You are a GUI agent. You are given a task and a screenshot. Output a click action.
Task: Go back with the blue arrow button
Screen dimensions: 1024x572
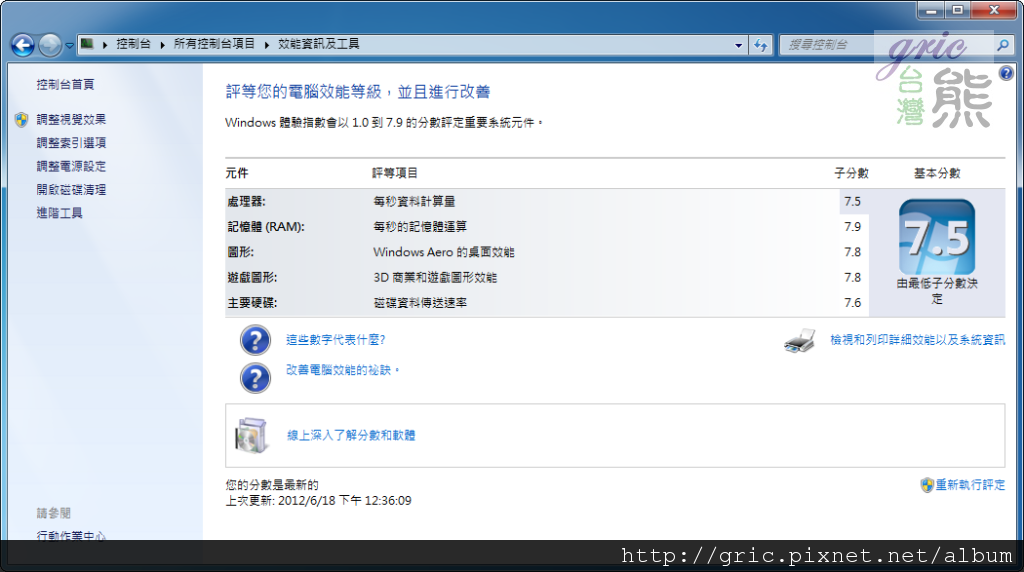pos(23,45)
